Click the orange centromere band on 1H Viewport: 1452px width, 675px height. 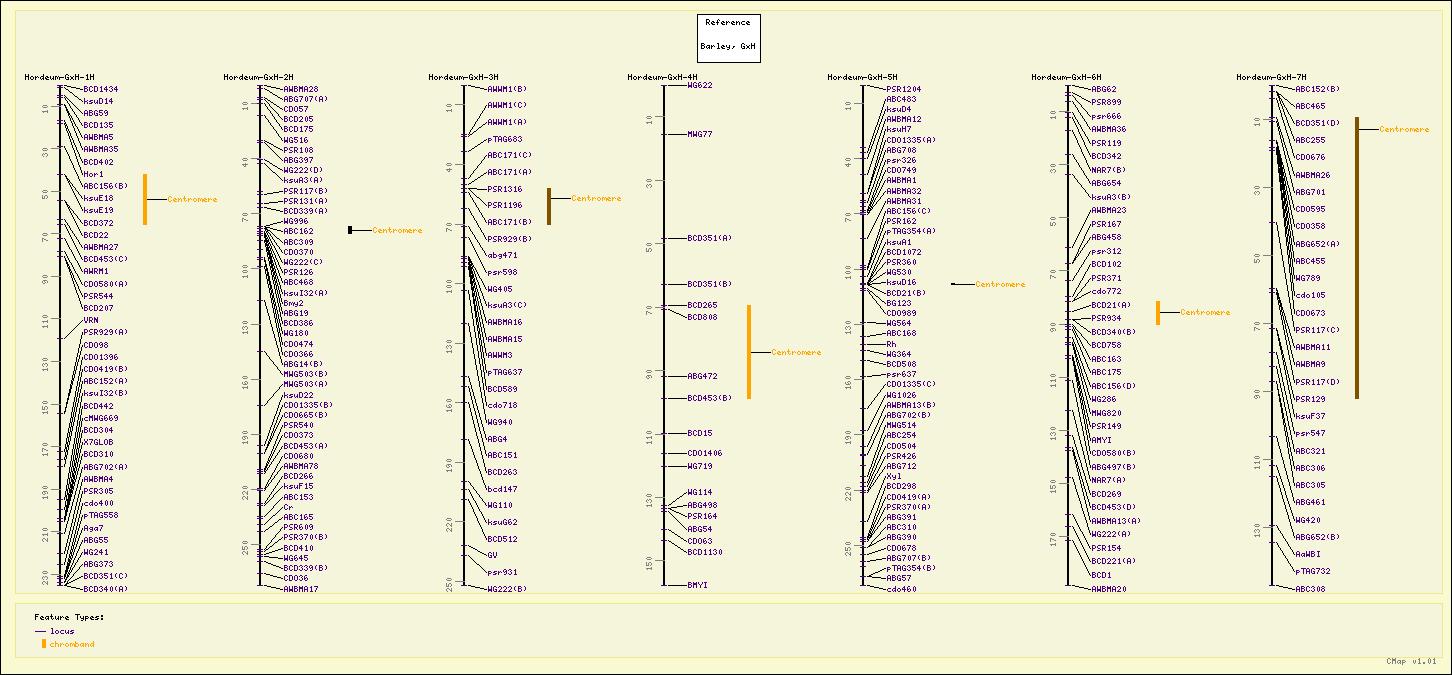[145, 199]
